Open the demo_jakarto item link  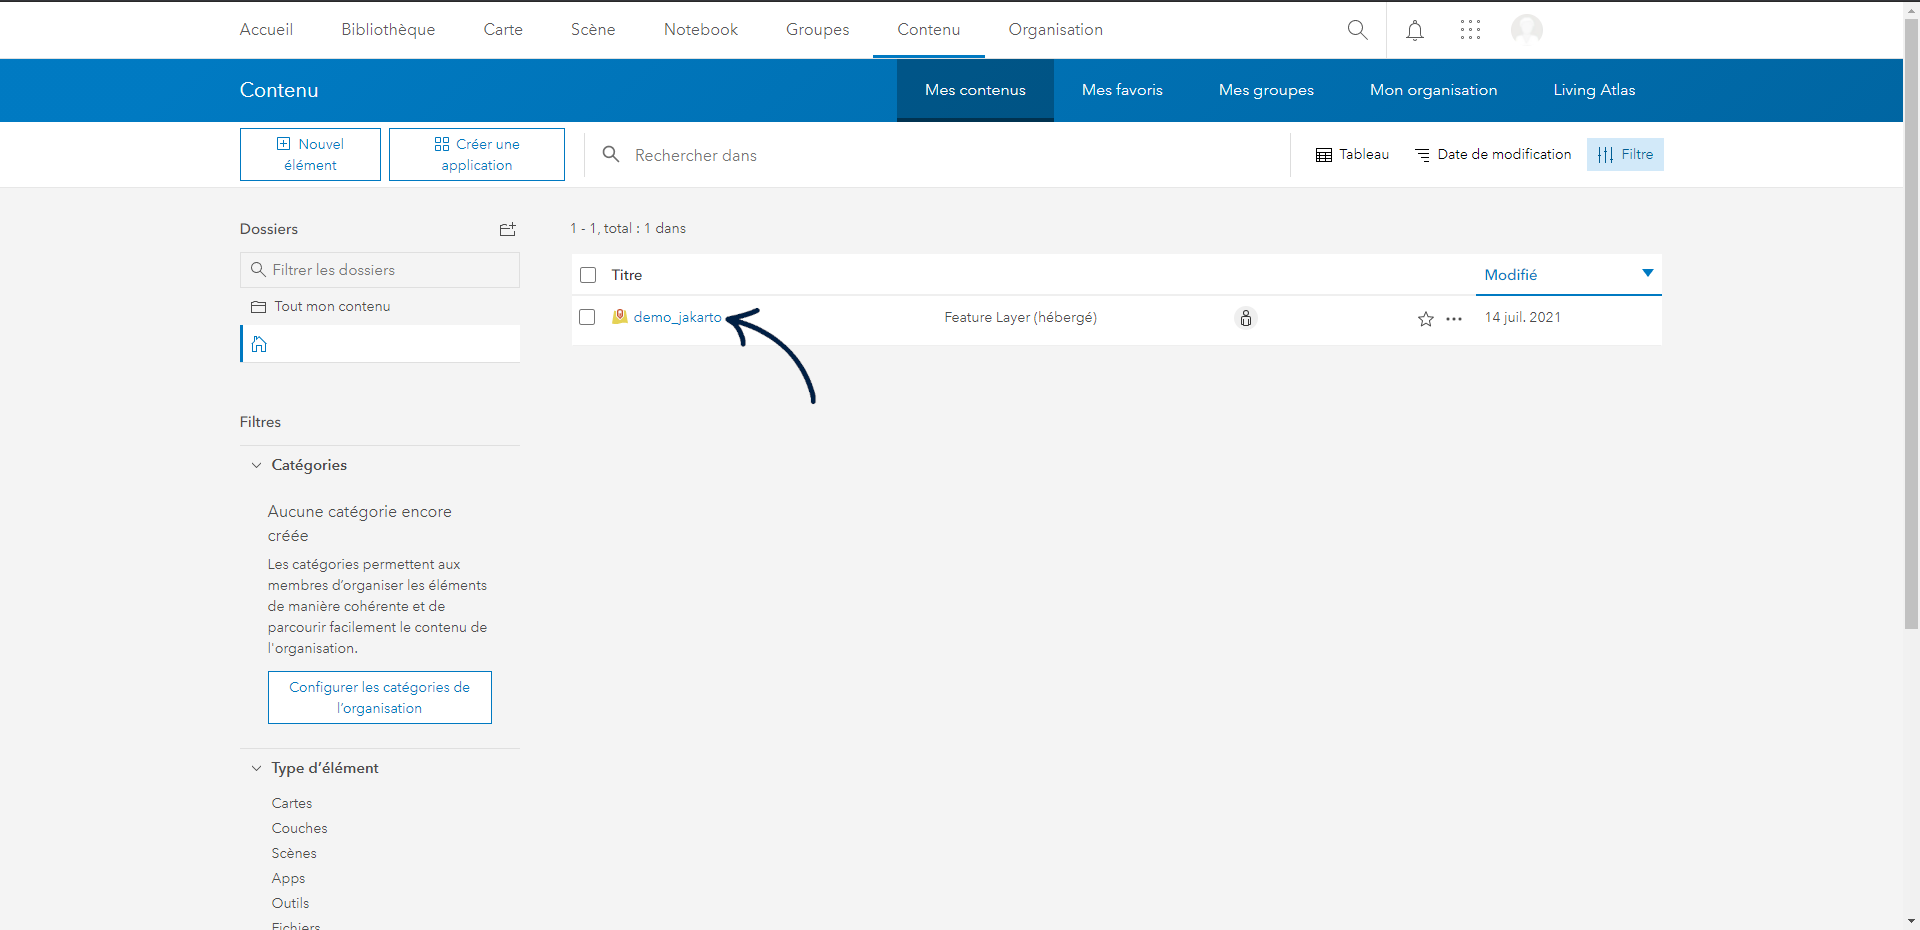(x=677, y=317)
